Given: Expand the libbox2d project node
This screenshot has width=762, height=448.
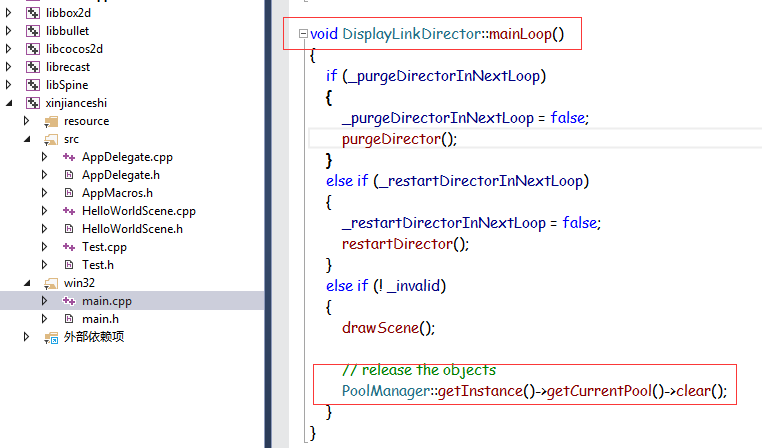Looking at the screenshot, I should 8,13.
